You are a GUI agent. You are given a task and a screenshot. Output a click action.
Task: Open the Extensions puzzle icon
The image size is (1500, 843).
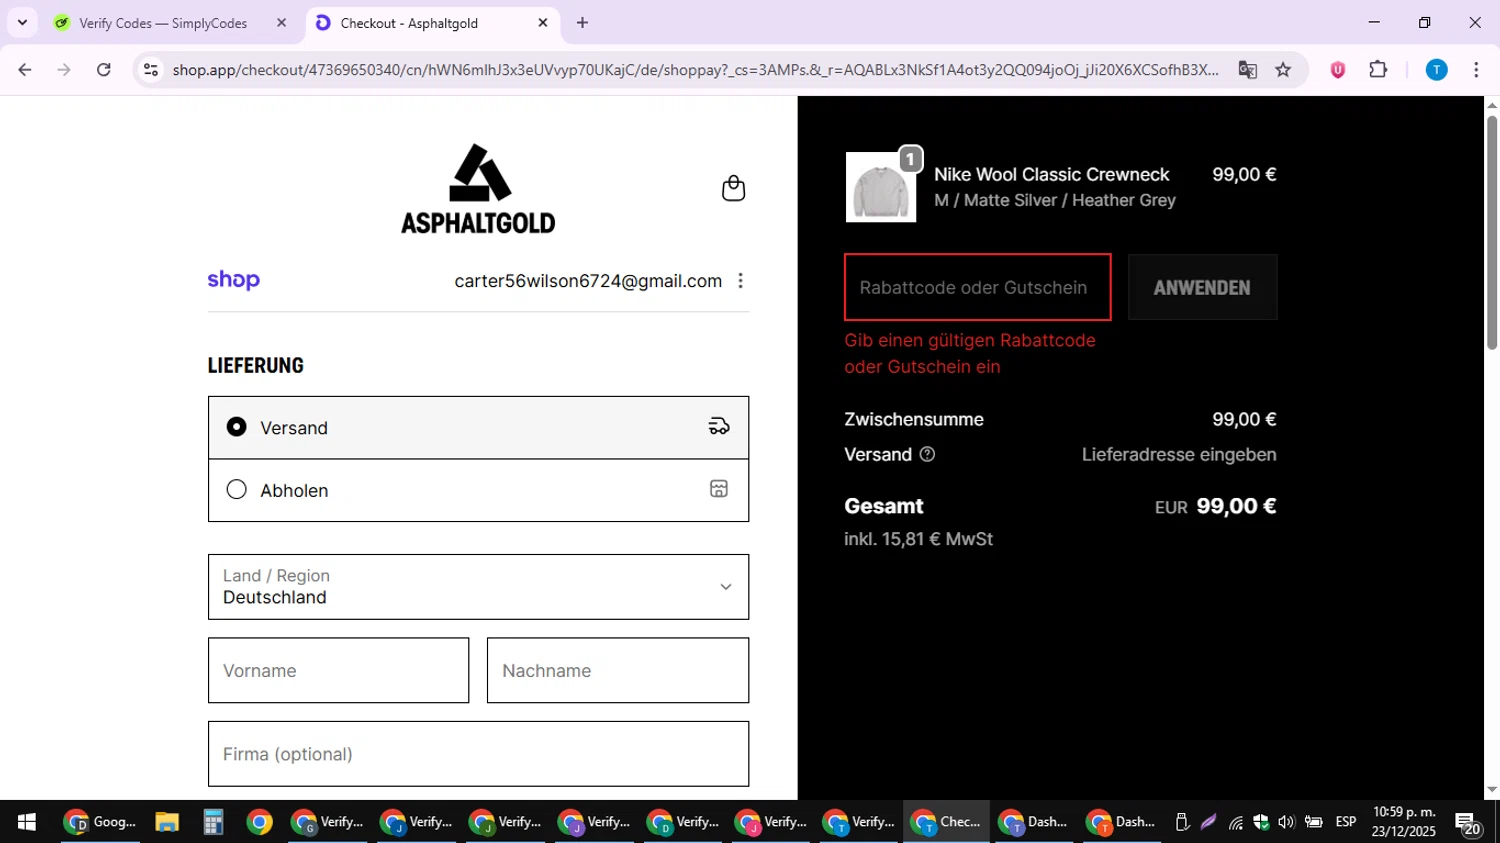(1378, 70)
